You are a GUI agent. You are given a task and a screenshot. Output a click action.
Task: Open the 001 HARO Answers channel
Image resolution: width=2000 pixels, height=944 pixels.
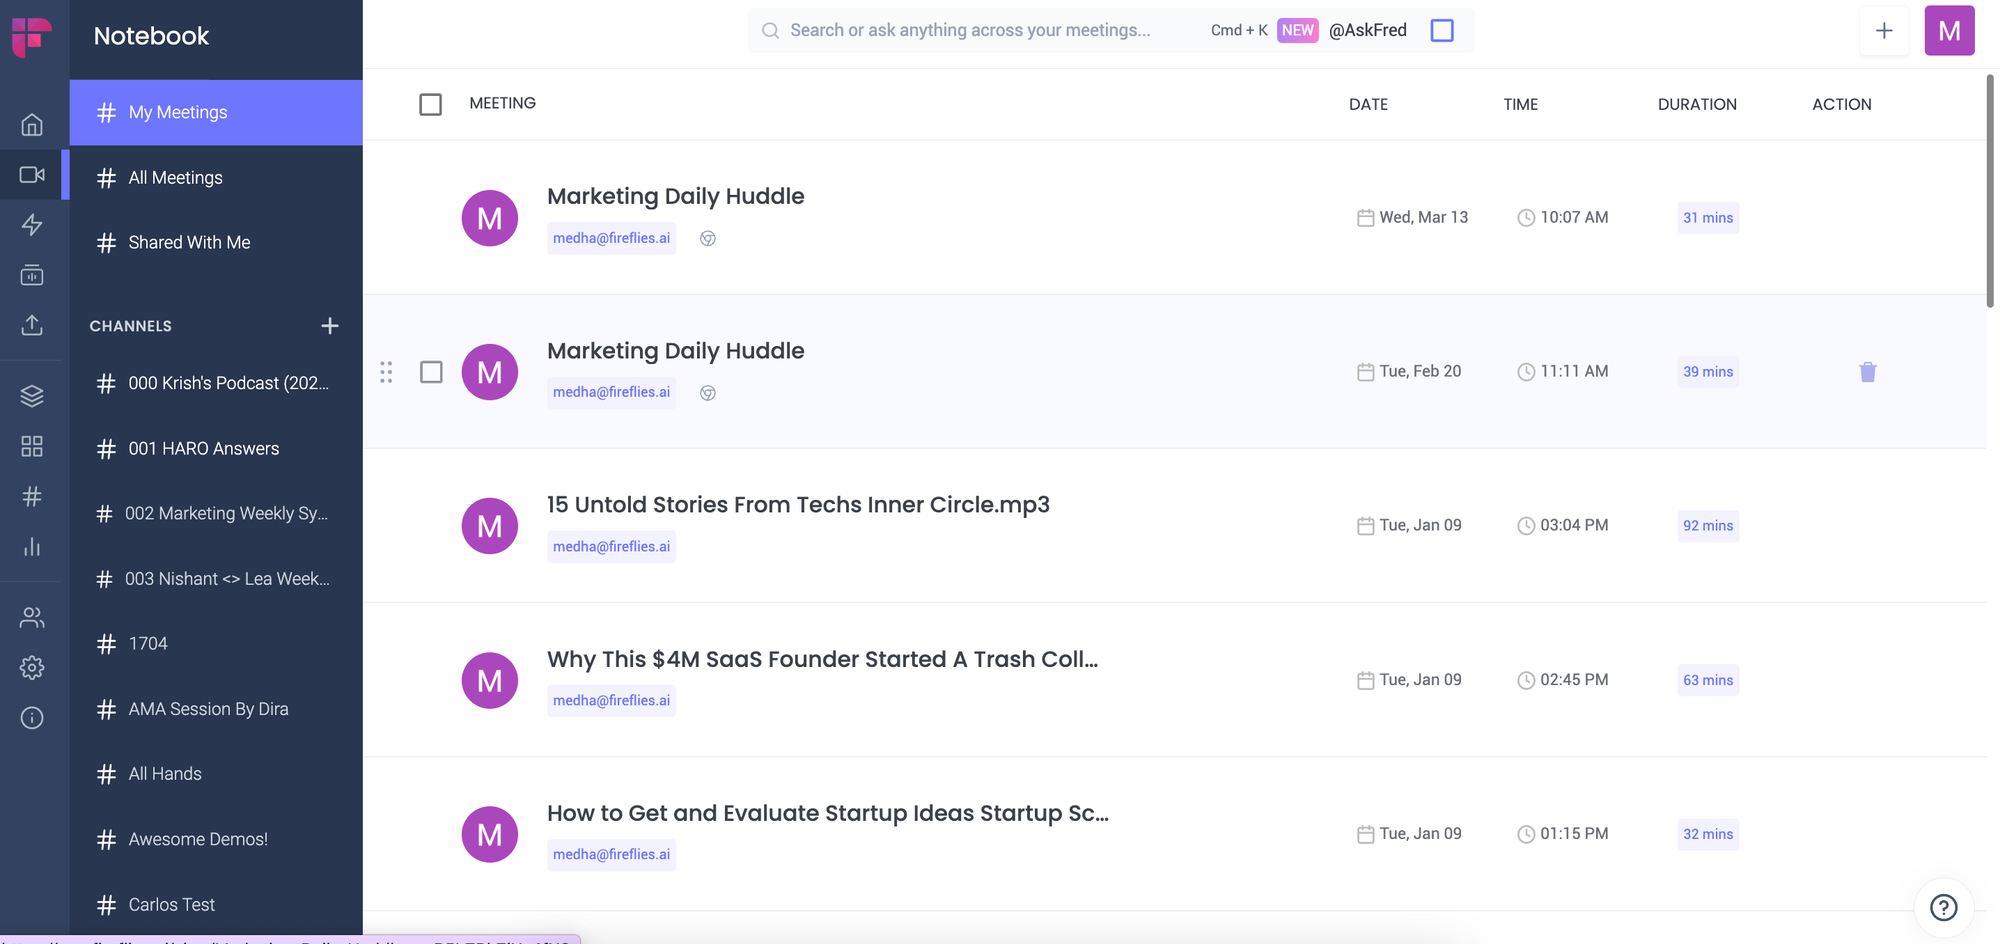[x=204, y=449]
